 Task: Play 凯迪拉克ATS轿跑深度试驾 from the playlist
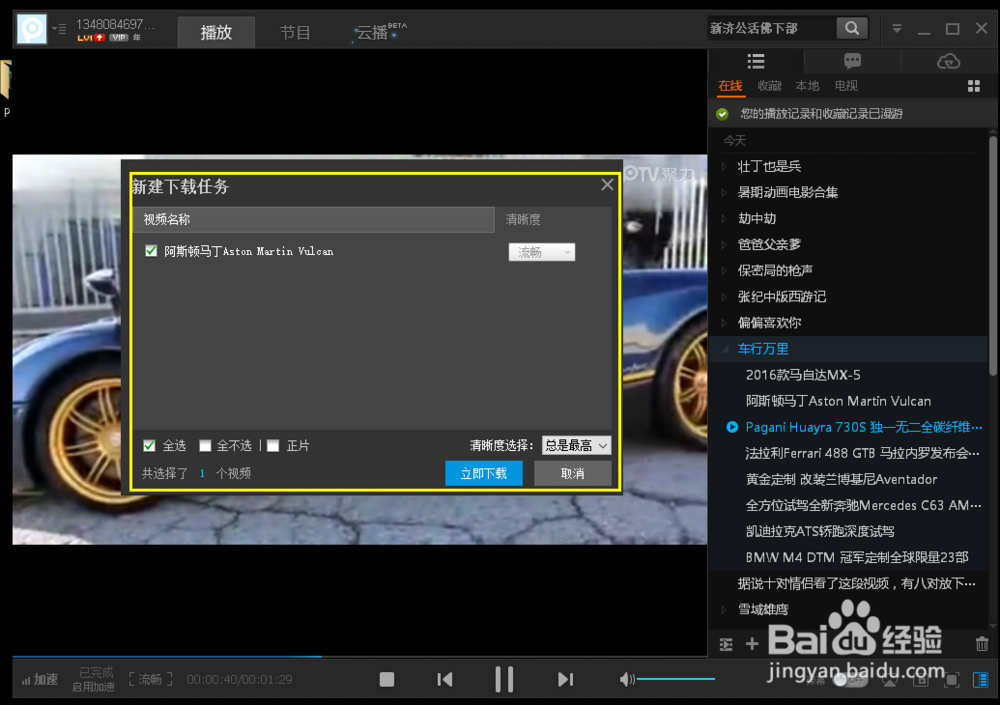pyautogui.click(x=820, y=531)
